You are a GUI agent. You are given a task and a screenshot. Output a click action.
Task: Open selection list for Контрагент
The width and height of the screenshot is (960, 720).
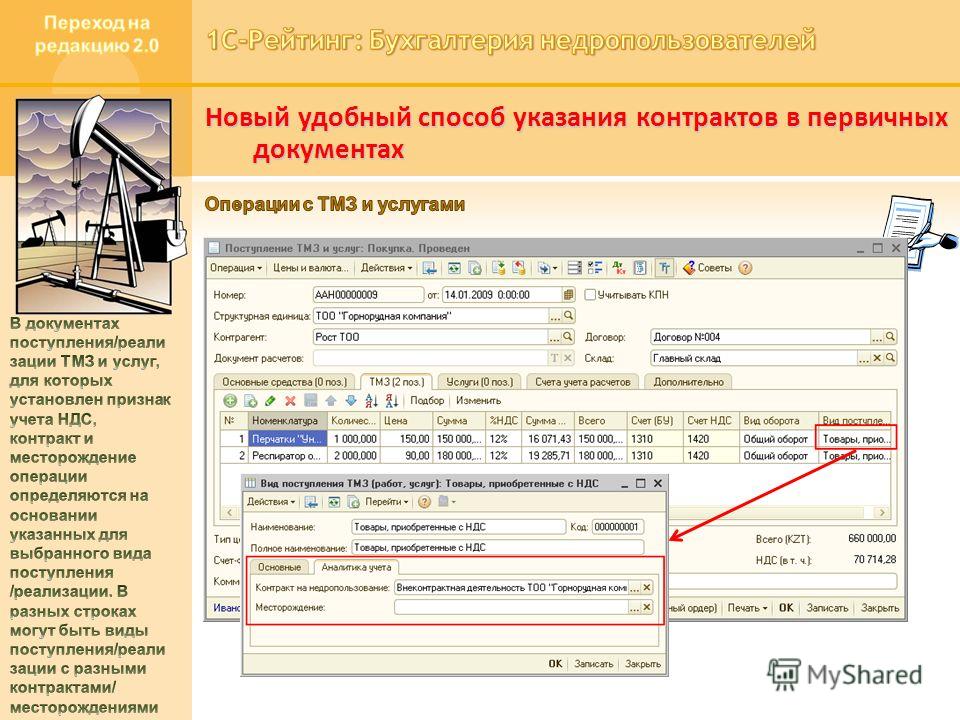tap(555, 337)
